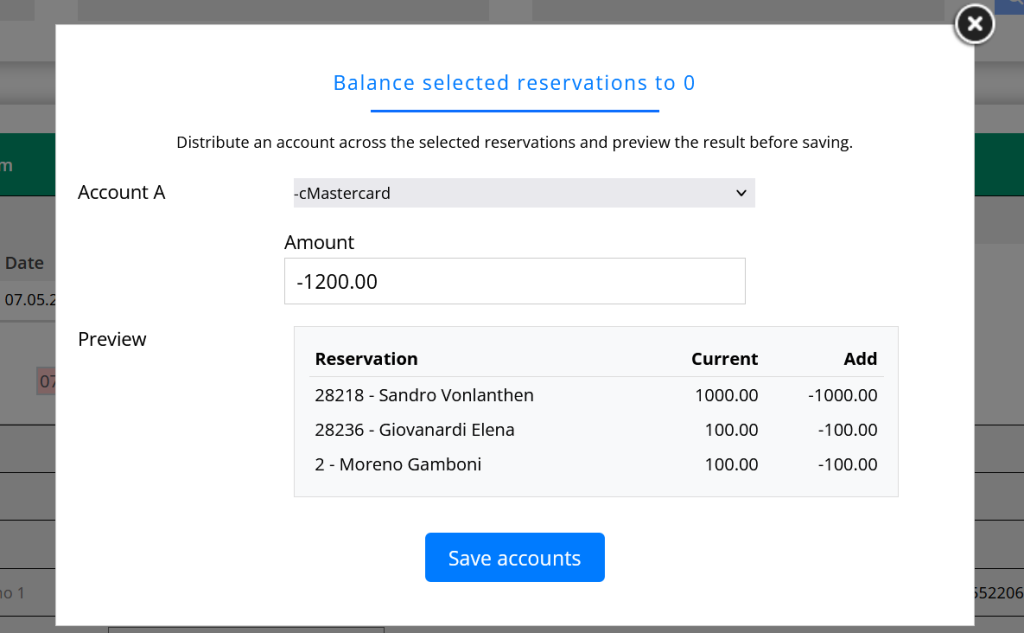The width and height of the screenshot is (1024, 633).
Task: Click the dialog title Balance selected reservations to 0
Action: [x=514, y=83]
